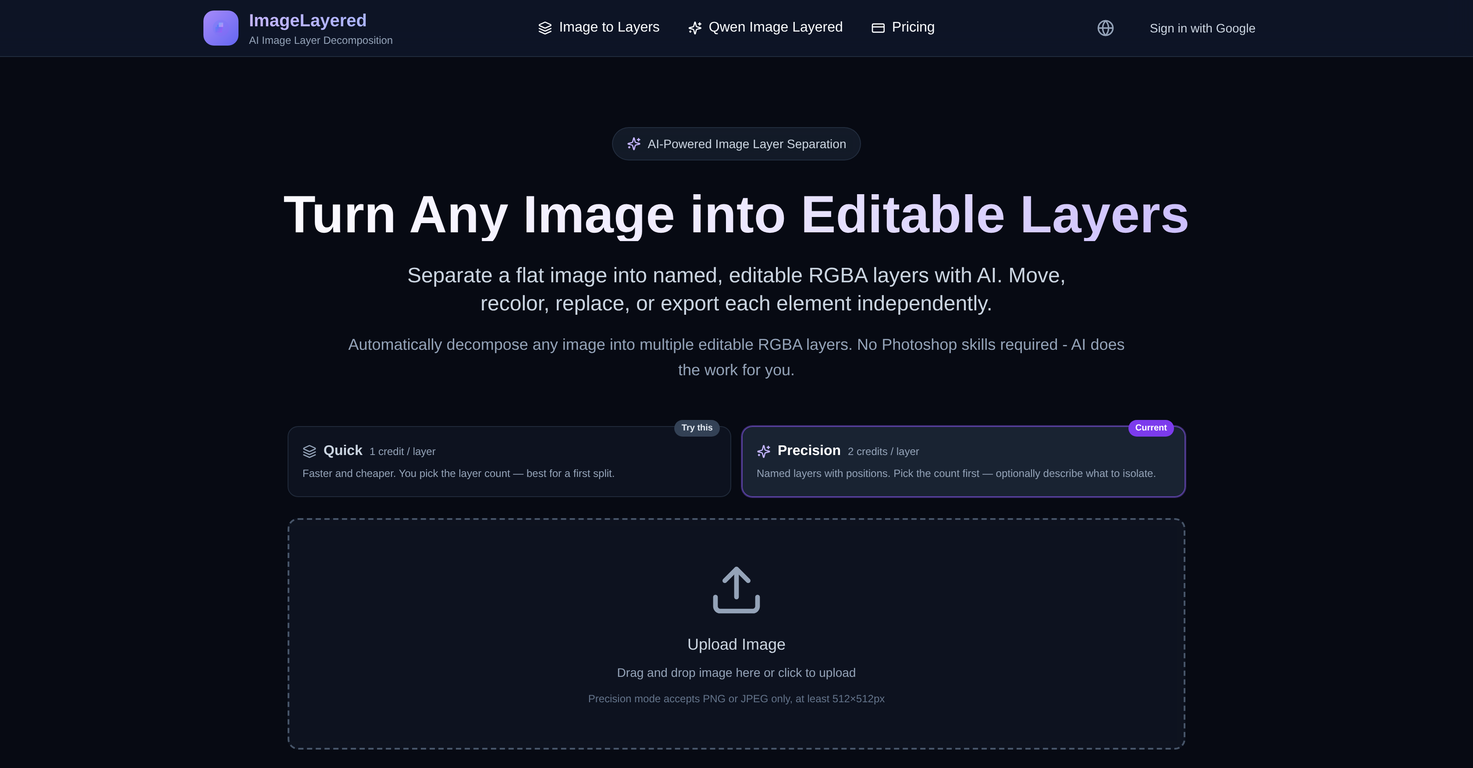1473x768 pixels.
Task: Click the 'Automatically decompose any image' paragraph
Action: pyautogui.click(x=736, y=357)
